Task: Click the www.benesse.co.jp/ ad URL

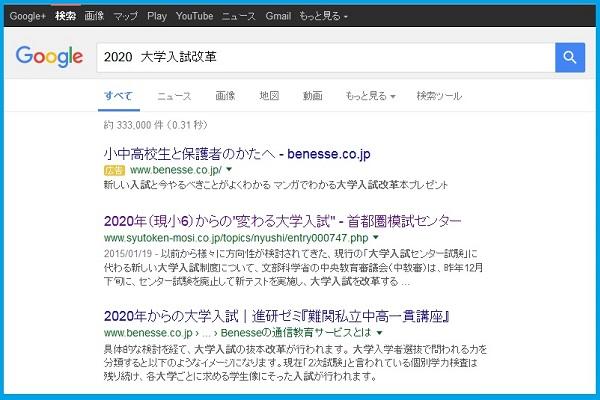Action: [176, 170]
